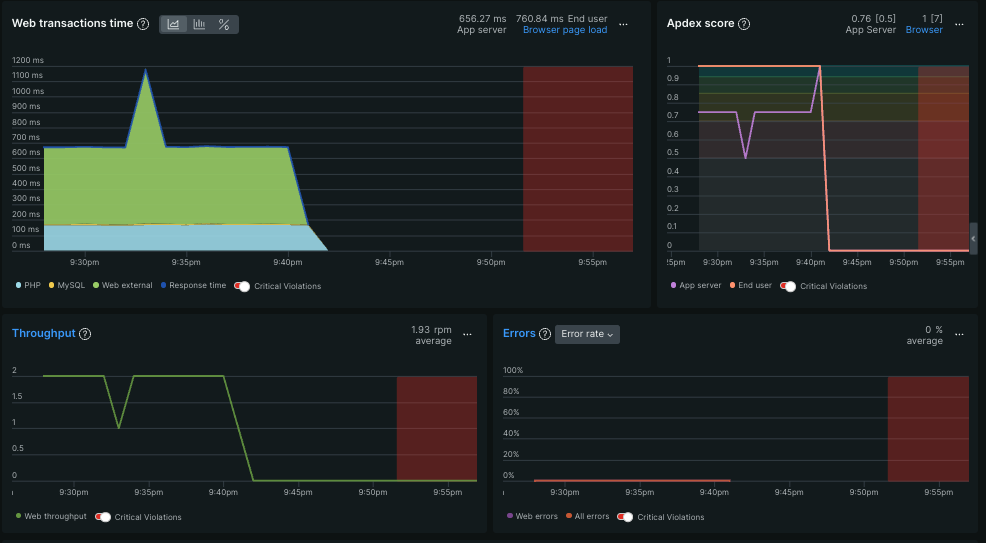Switch to histogram bar chart view

199,25
